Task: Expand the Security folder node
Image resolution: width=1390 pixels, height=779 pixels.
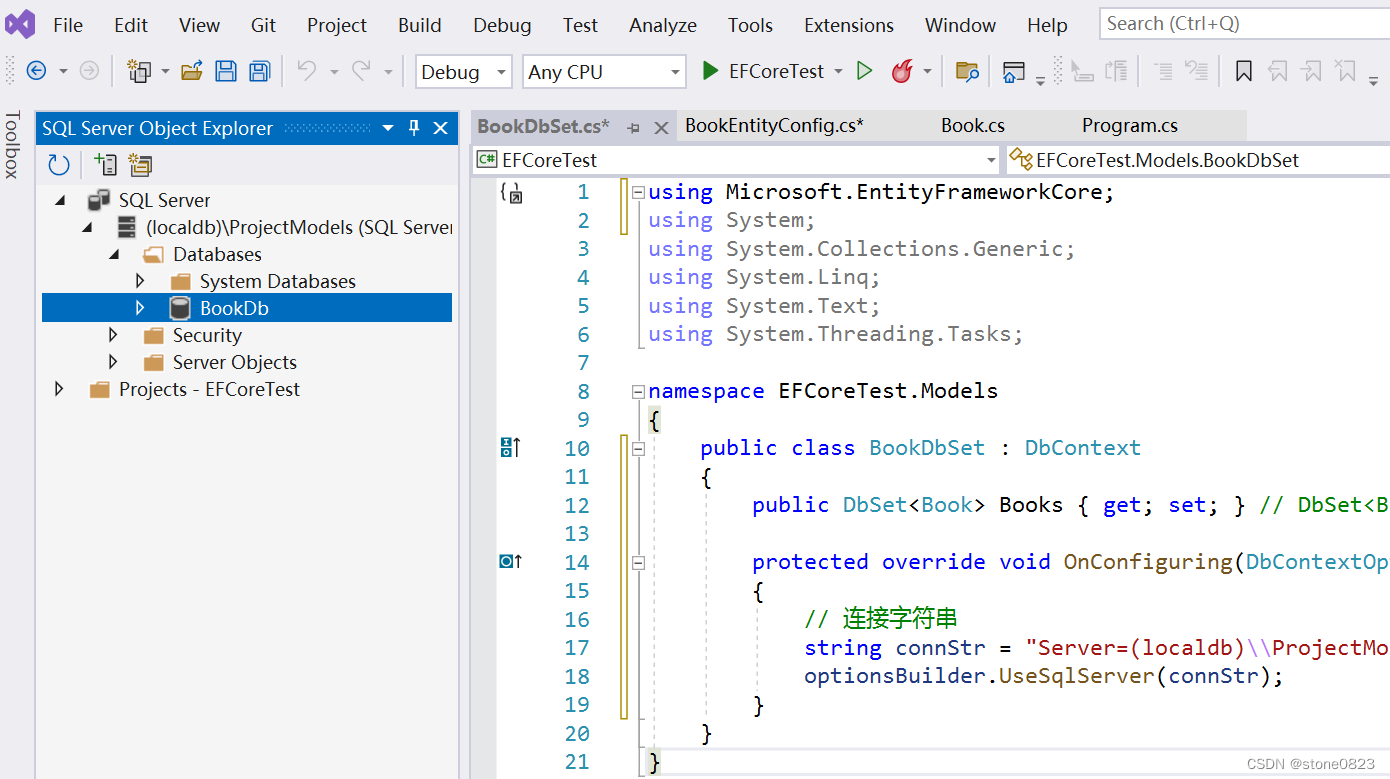Action: pyautogui.click(x=113, y=335)
